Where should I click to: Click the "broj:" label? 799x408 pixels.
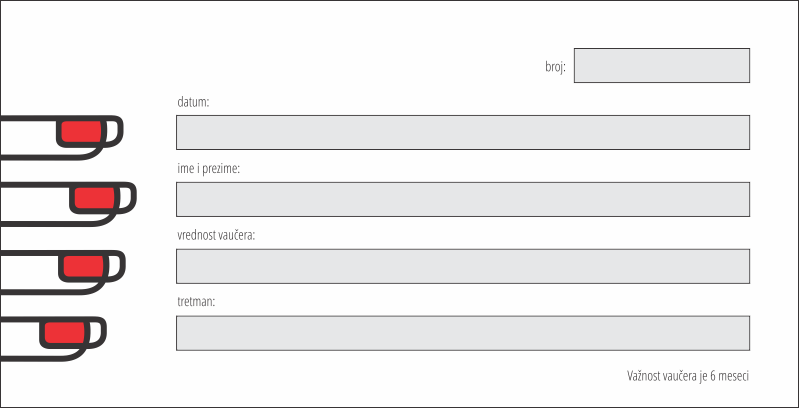[x=555, y=67]
